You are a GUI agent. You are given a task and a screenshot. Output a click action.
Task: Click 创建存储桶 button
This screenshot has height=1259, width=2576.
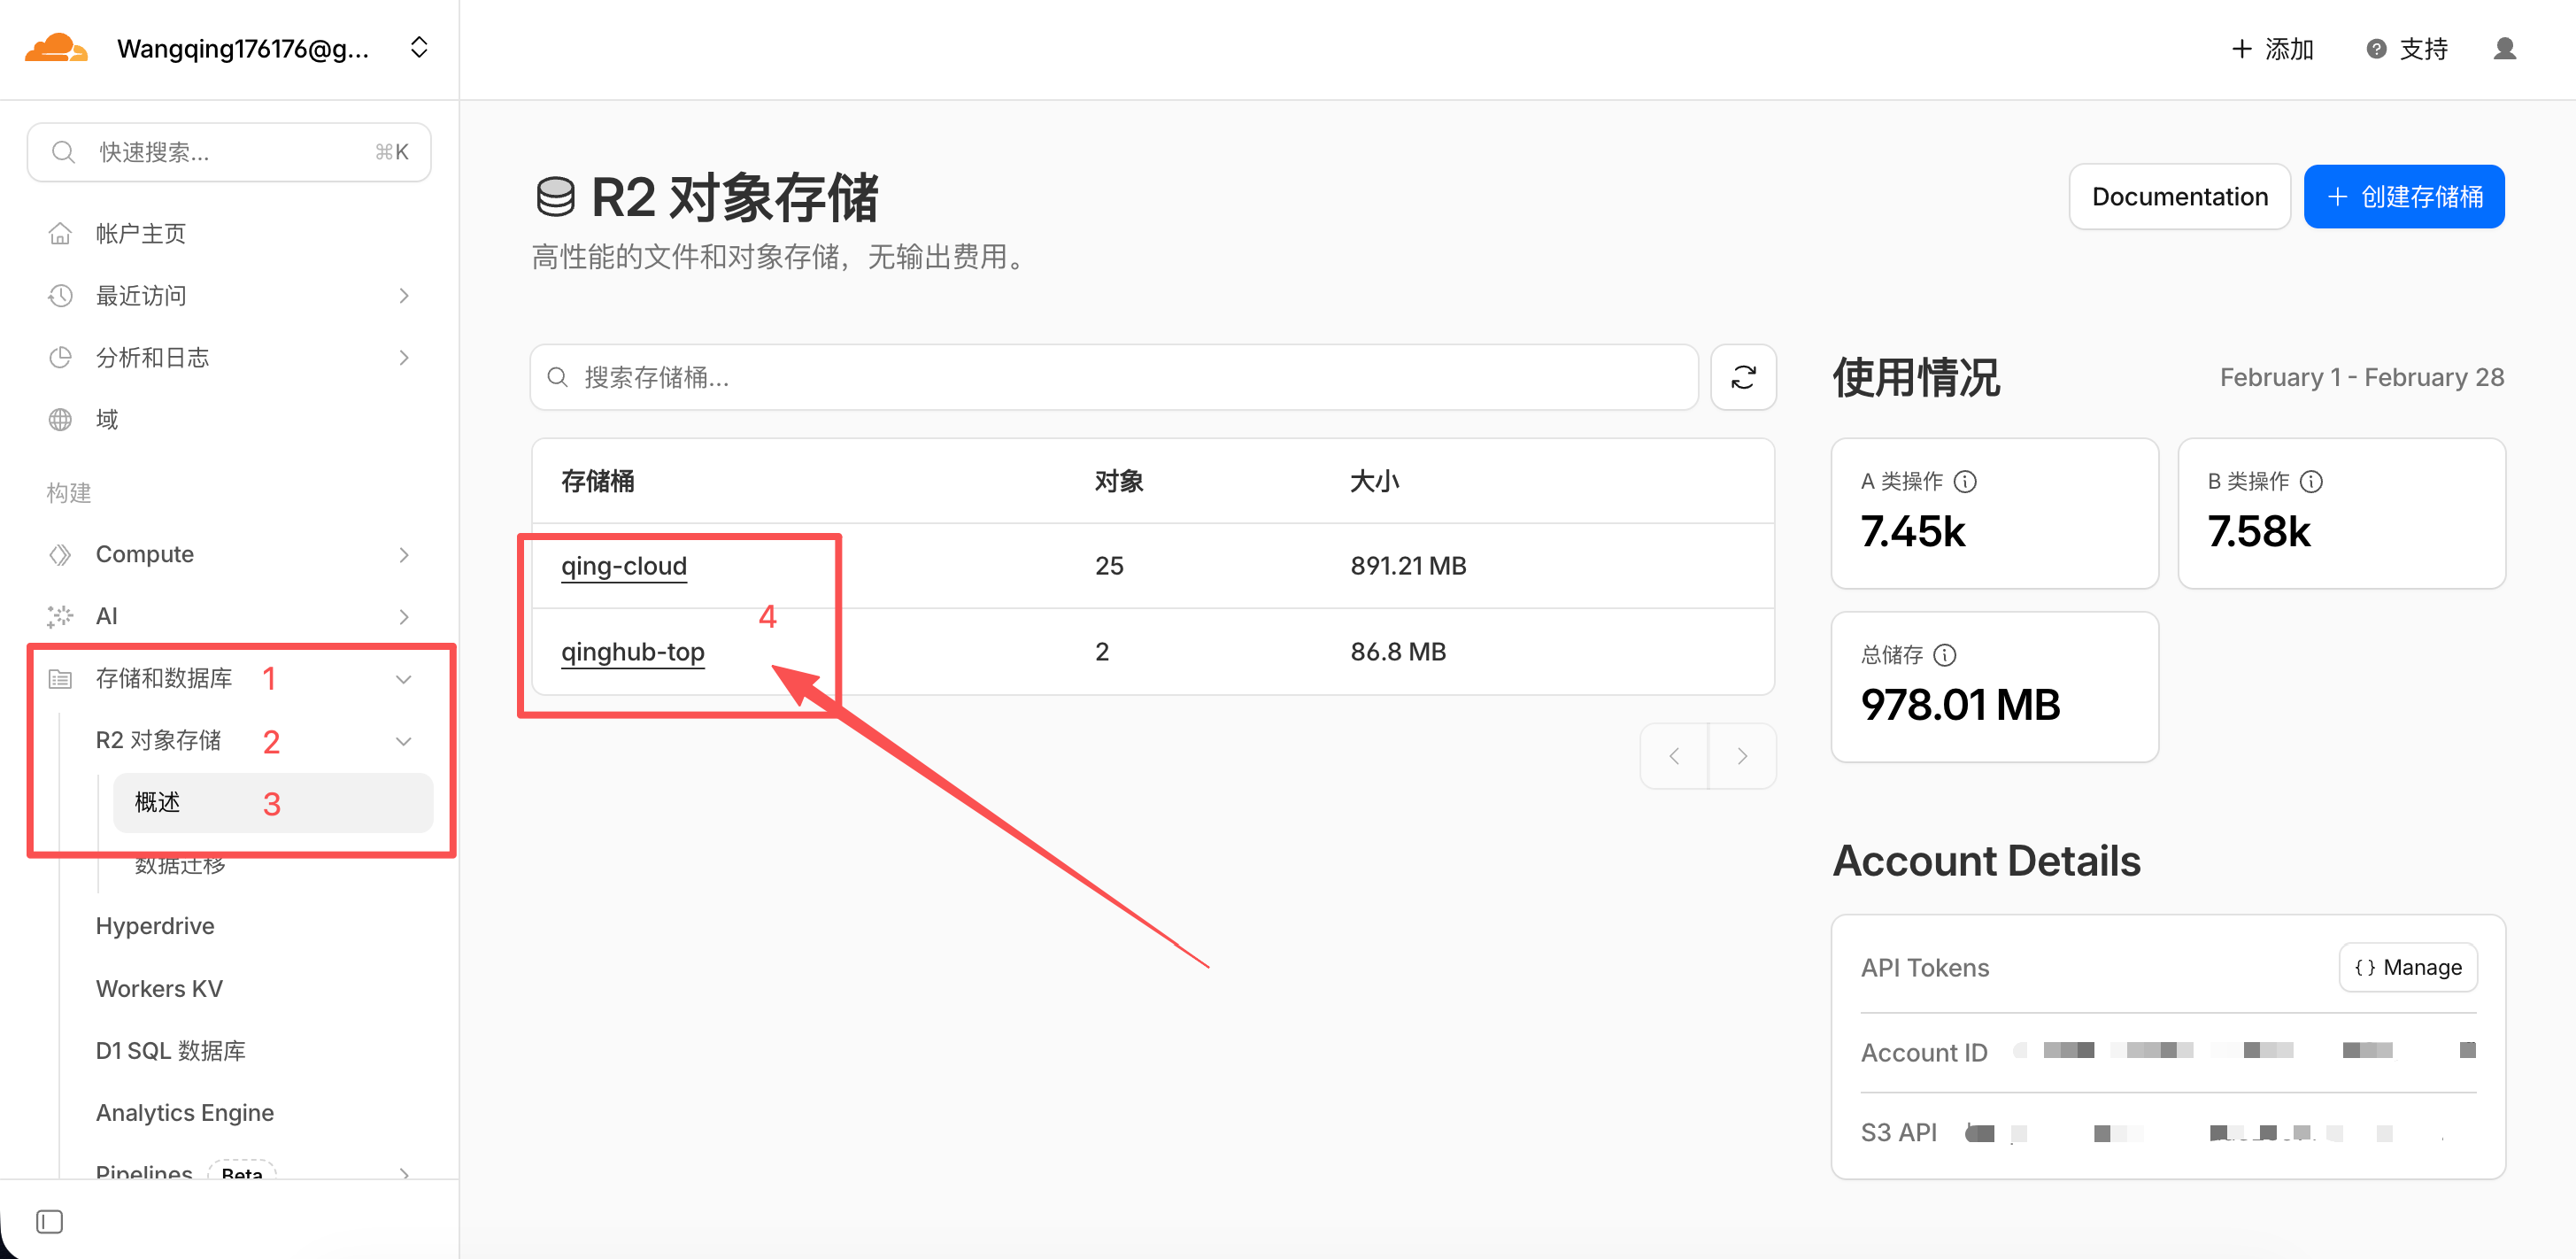tap(2403, 197)
